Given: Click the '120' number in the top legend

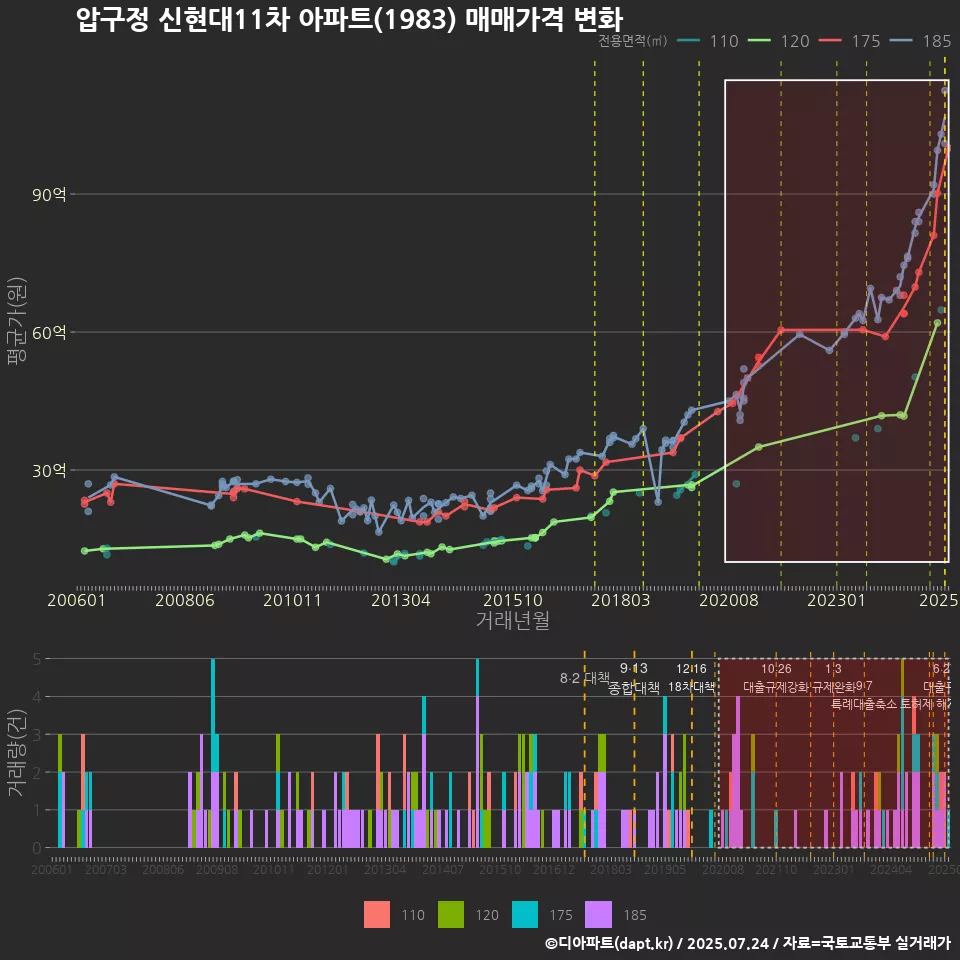Looking at the screenshot, I should tap(795, 41).
